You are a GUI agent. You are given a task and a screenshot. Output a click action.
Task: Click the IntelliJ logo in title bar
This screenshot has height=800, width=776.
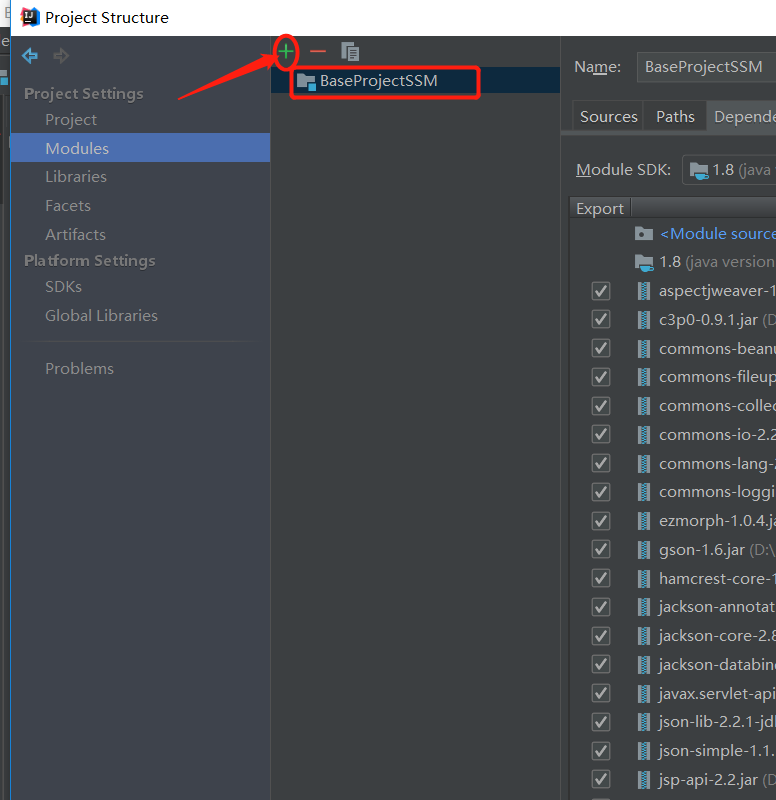tap(30, 17)
